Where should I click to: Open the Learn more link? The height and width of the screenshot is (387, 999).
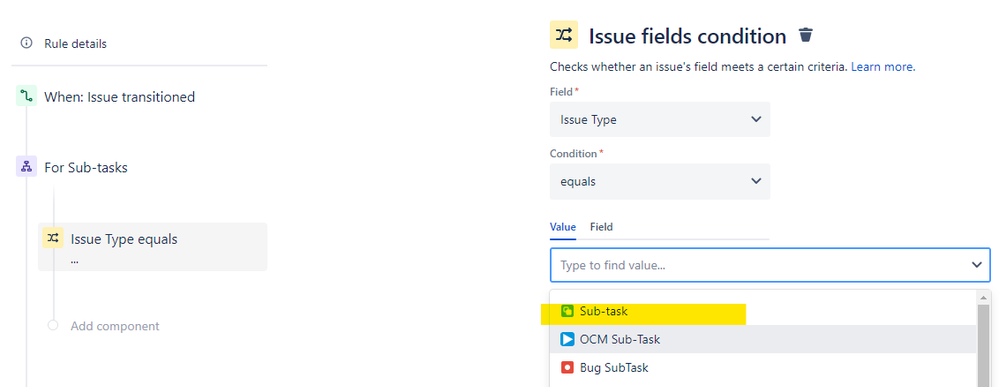point(883,66)
